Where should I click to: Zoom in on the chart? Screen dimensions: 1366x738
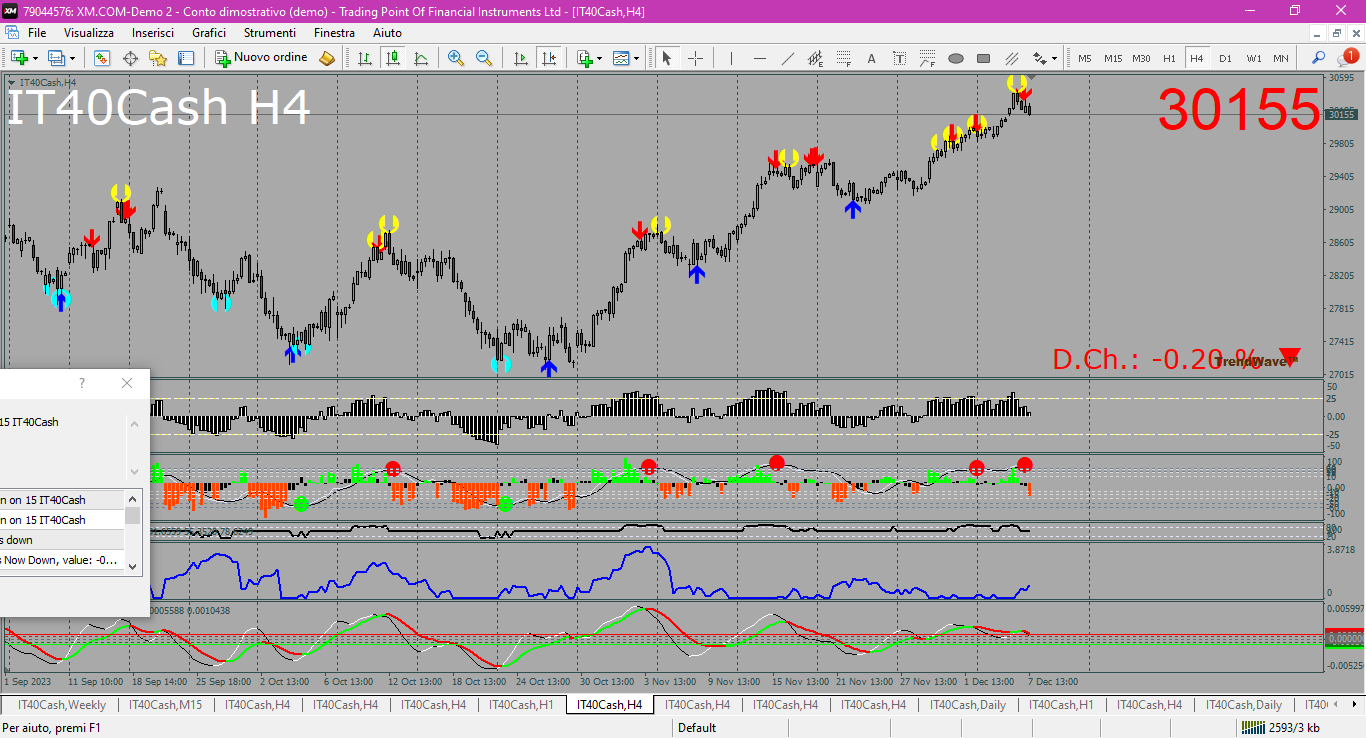[456, 58]
